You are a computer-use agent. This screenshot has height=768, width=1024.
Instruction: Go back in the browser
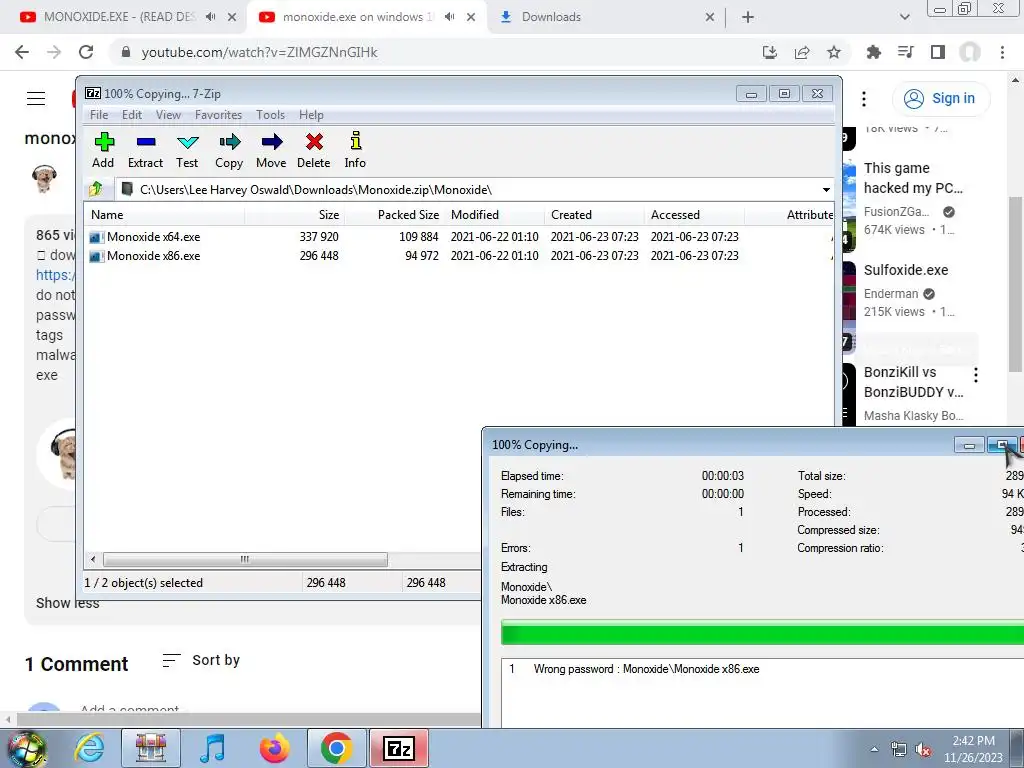[x=22, y=52]
